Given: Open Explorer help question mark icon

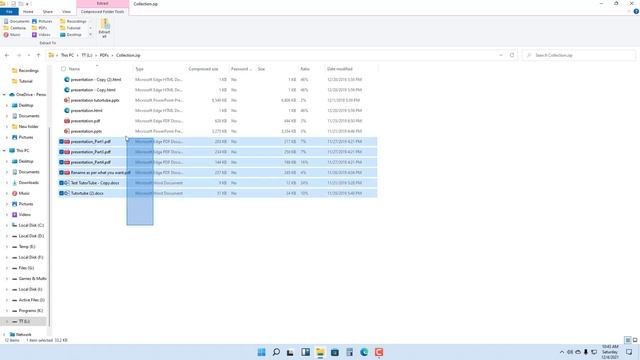Looking at the screenshot, I should point(636,11).
